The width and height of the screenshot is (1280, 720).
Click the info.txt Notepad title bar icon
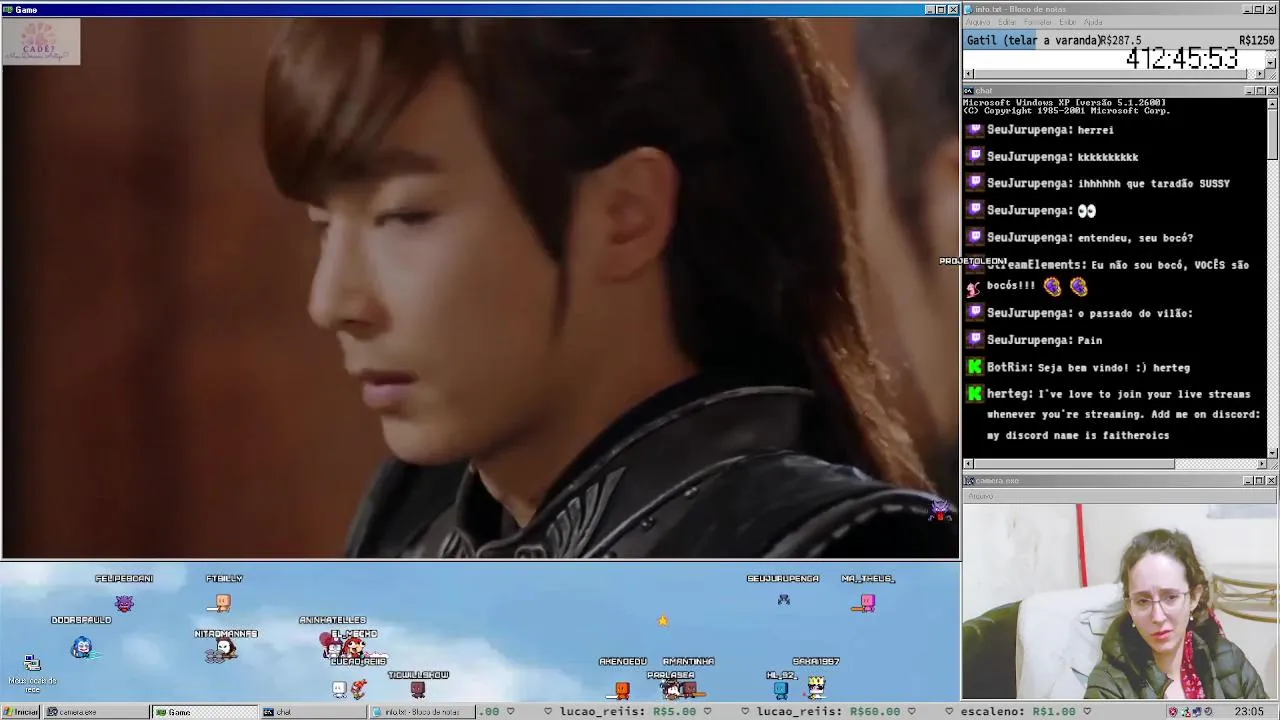[968, 9]
